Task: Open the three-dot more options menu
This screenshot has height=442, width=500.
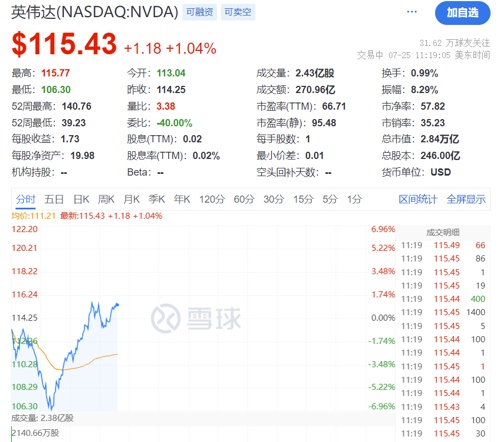Action: pyautogui.click(x=412, y=12)
